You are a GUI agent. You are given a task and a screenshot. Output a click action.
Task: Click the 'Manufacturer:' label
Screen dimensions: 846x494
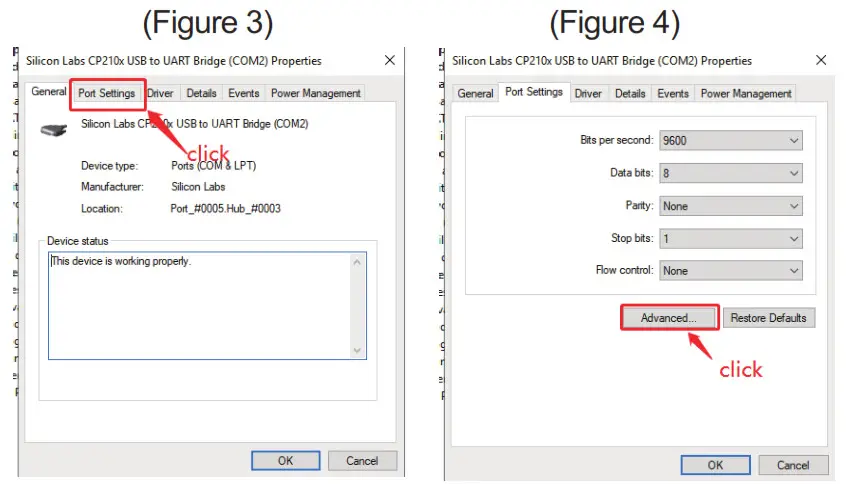[112, 187]
